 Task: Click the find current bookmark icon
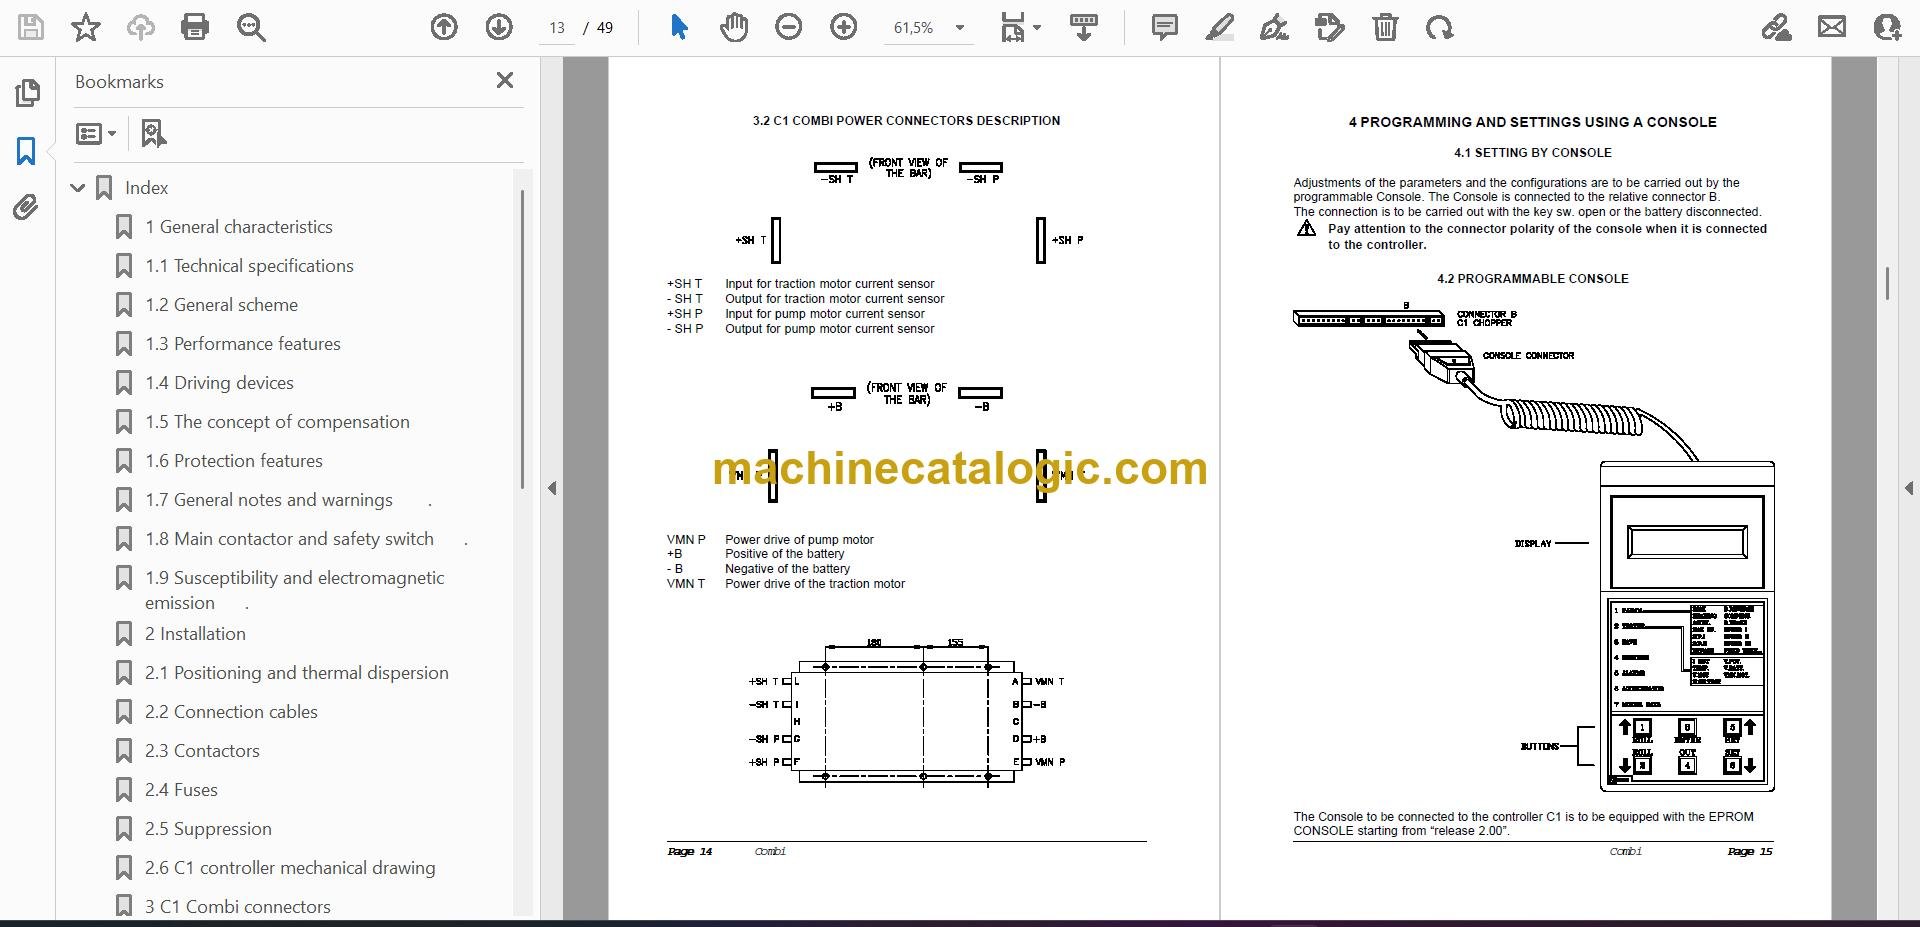point(153,133)
